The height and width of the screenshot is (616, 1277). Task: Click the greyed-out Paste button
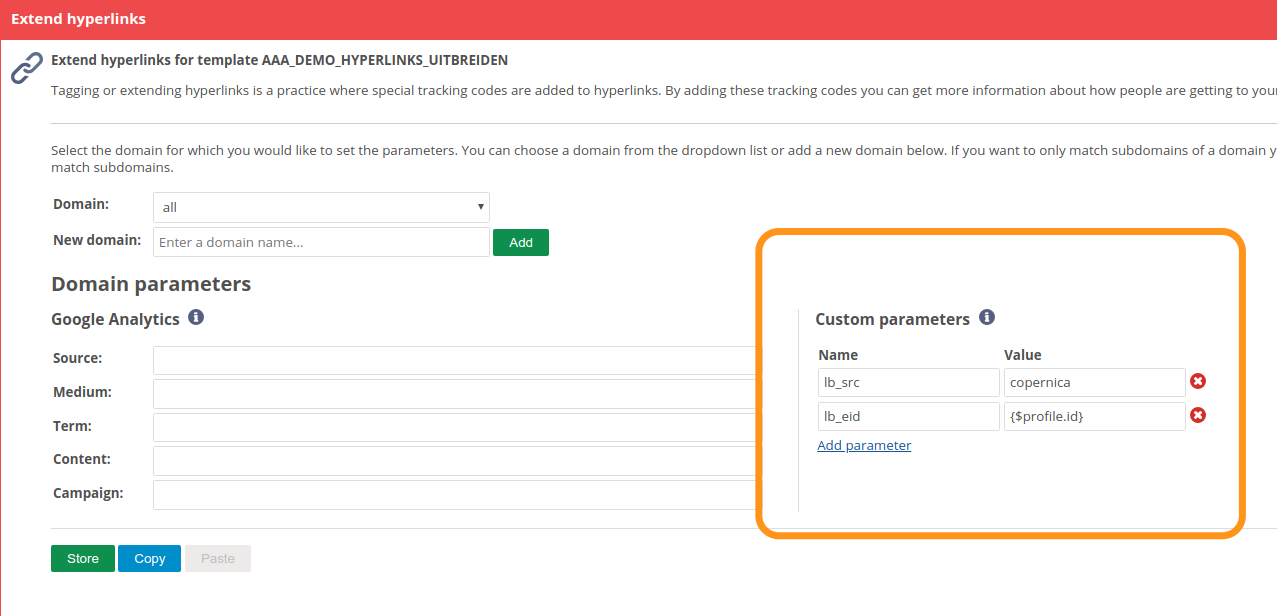pos(217,558)
